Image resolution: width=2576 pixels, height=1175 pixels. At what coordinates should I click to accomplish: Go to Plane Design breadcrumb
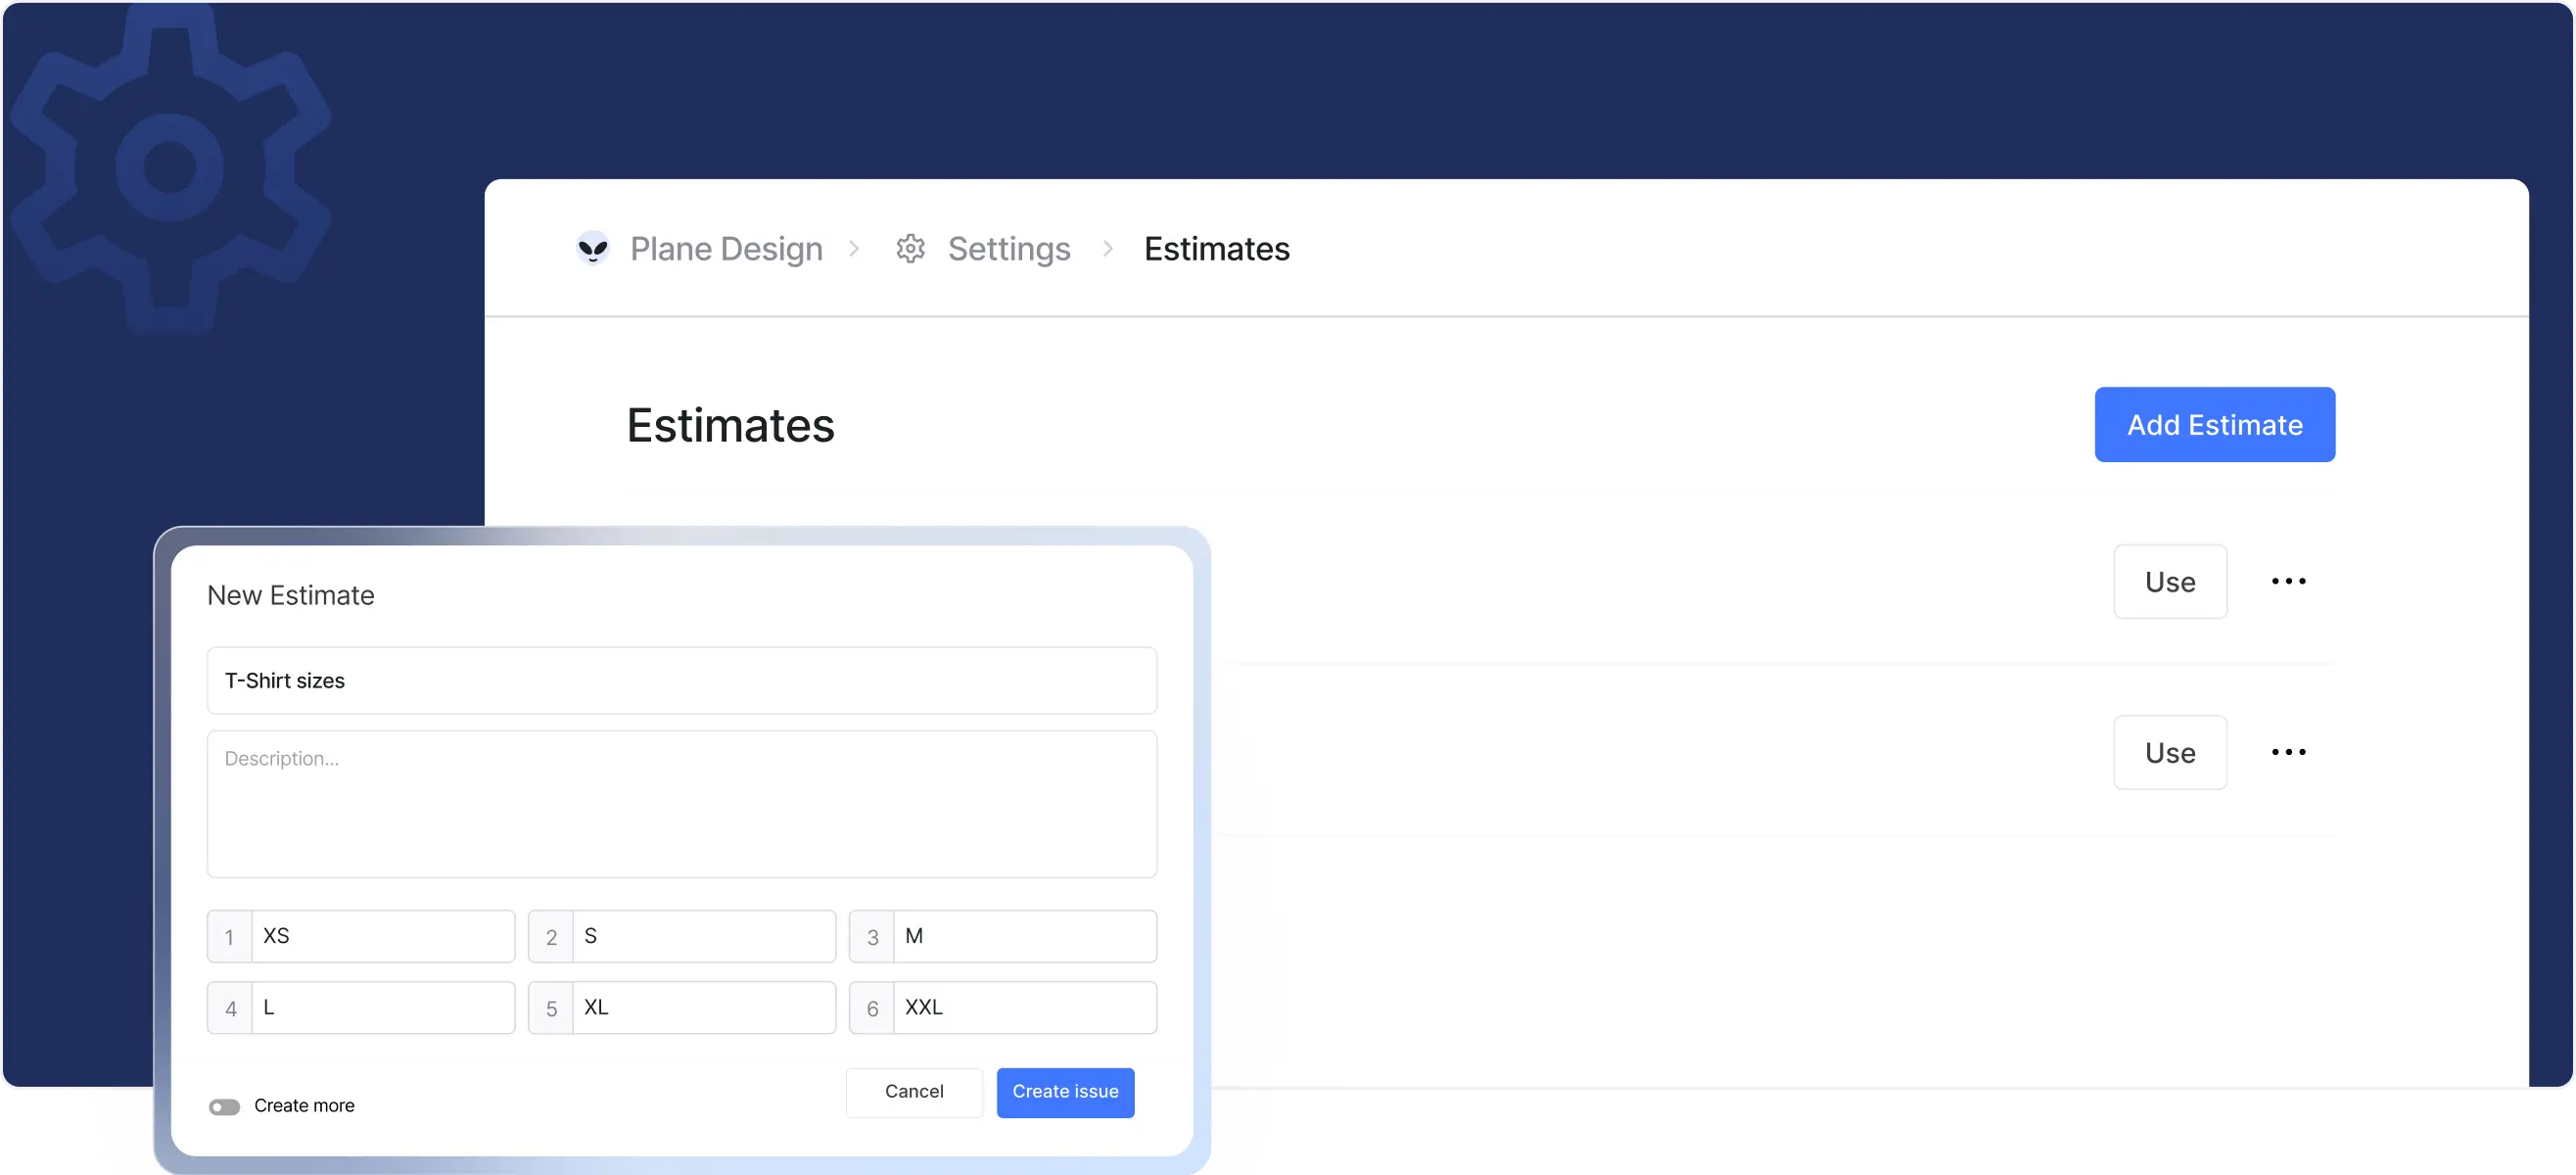tap(726, 248)
